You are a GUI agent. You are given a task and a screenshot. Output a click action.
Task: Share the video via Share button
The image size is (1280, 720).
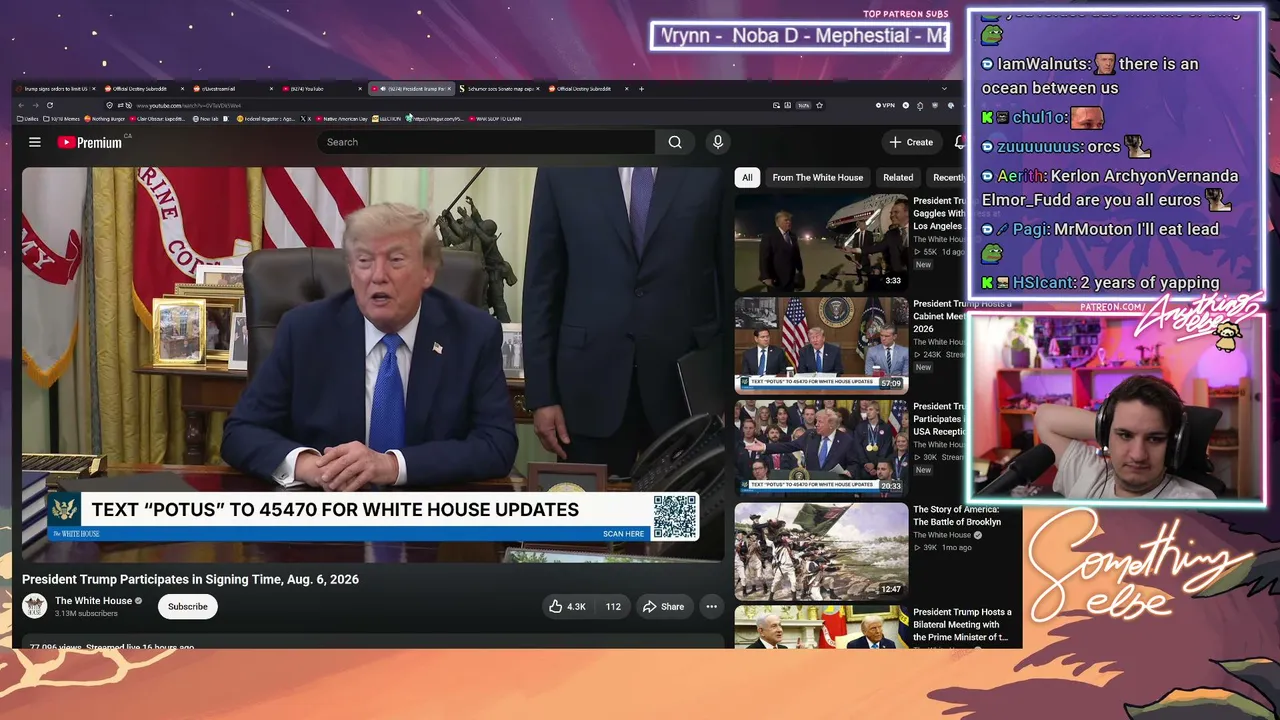tap(664, 607)
